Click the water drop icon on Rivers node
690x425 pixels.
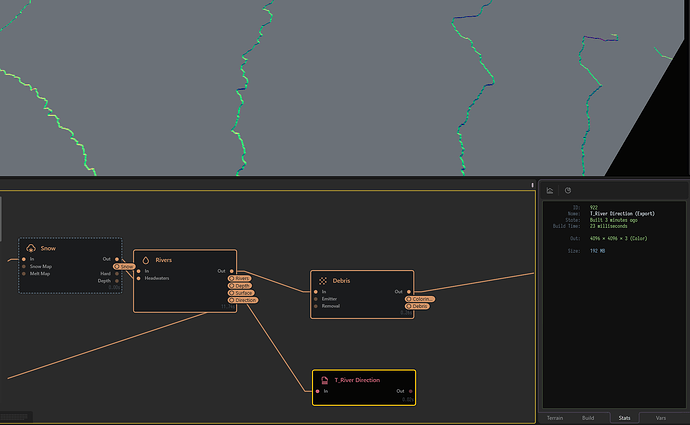tap(146, 260)
